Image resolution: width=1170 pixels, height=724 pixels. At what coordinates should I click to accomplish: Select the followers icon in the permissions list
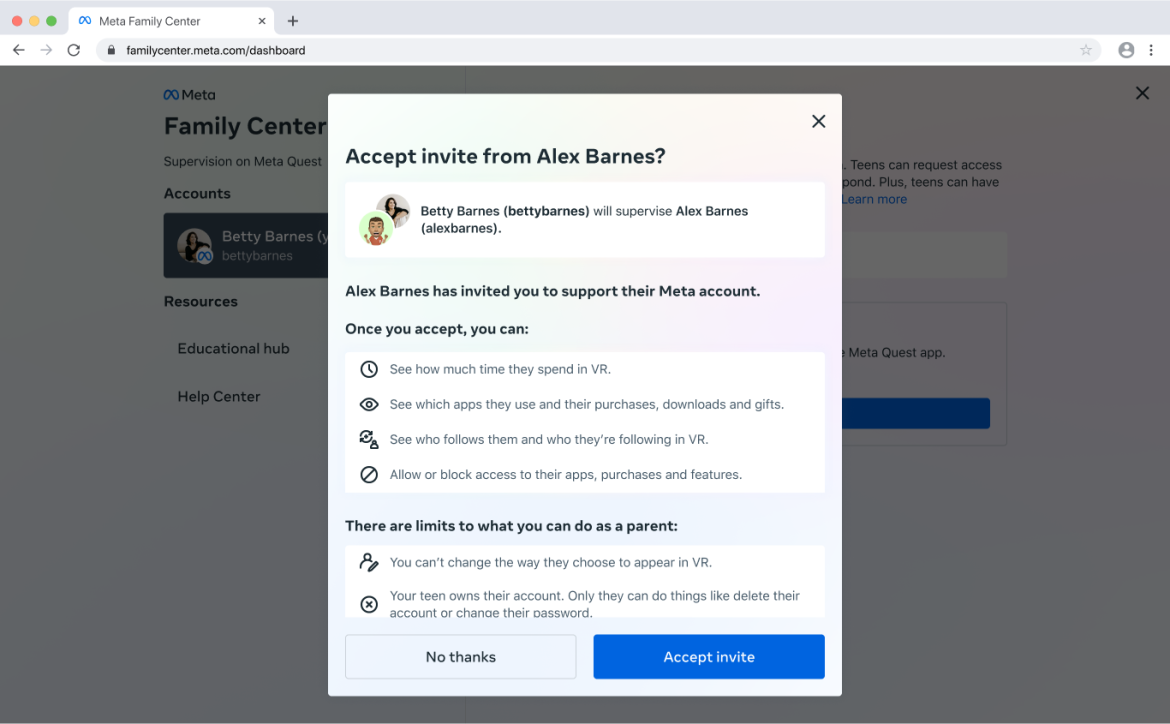tap(370, 439)
